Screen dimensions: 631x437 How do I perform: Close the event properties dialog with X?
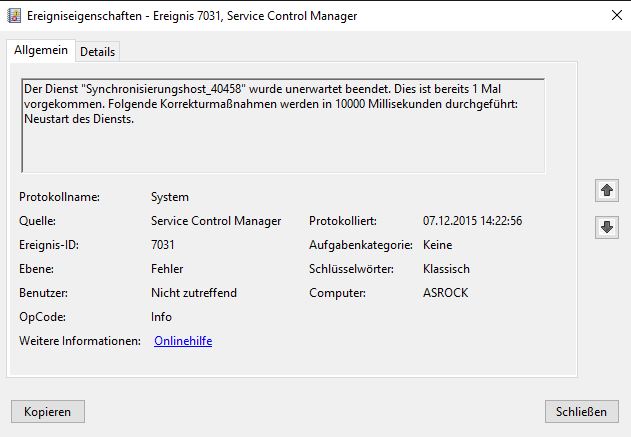(617, 15)
